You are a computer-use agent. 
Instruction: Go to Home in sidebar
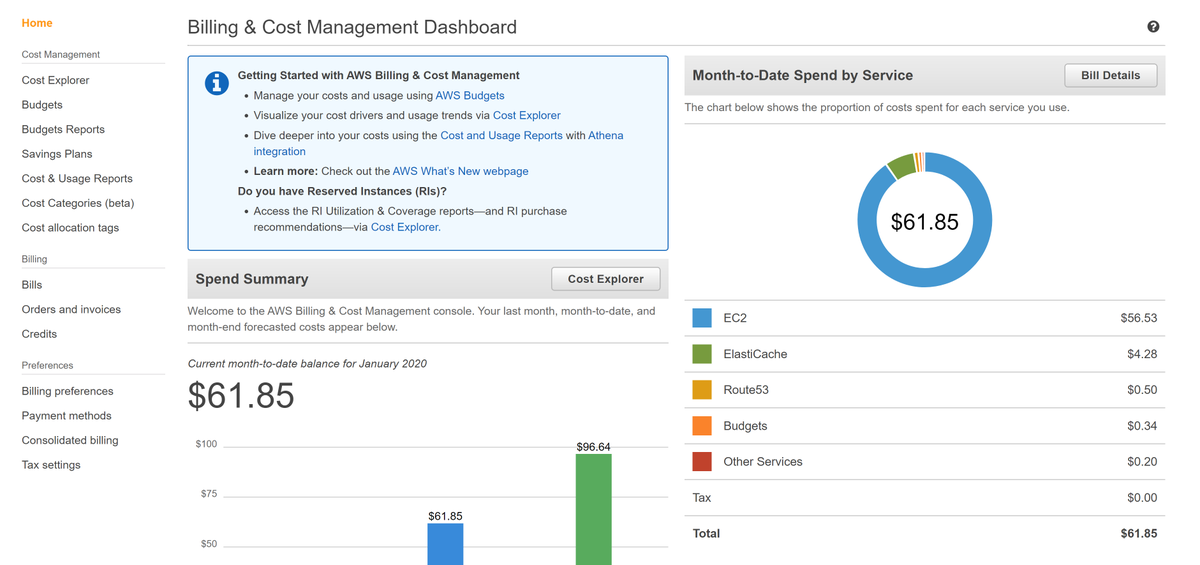tap(37, 23)
